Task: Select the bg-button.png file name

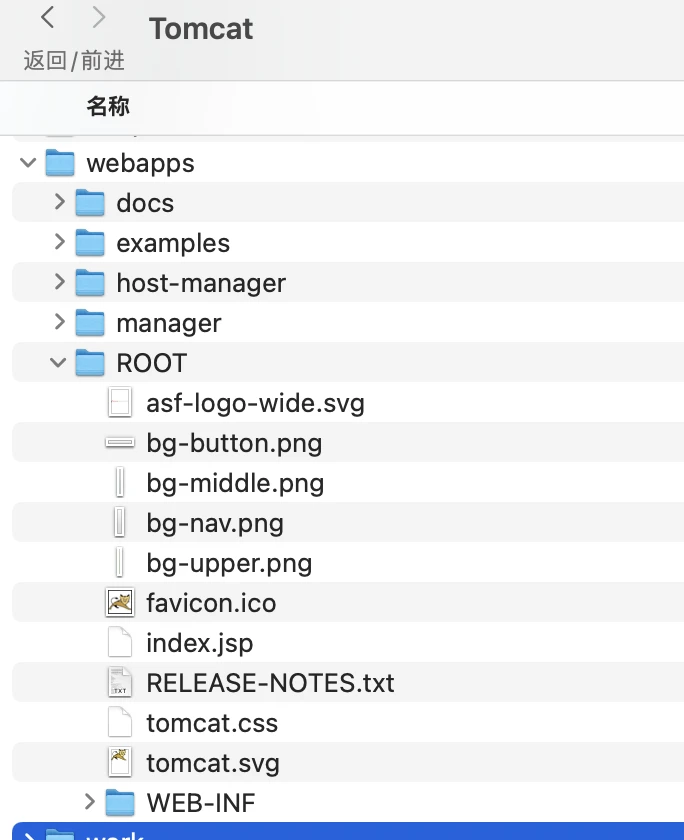Action: (234, 444)
